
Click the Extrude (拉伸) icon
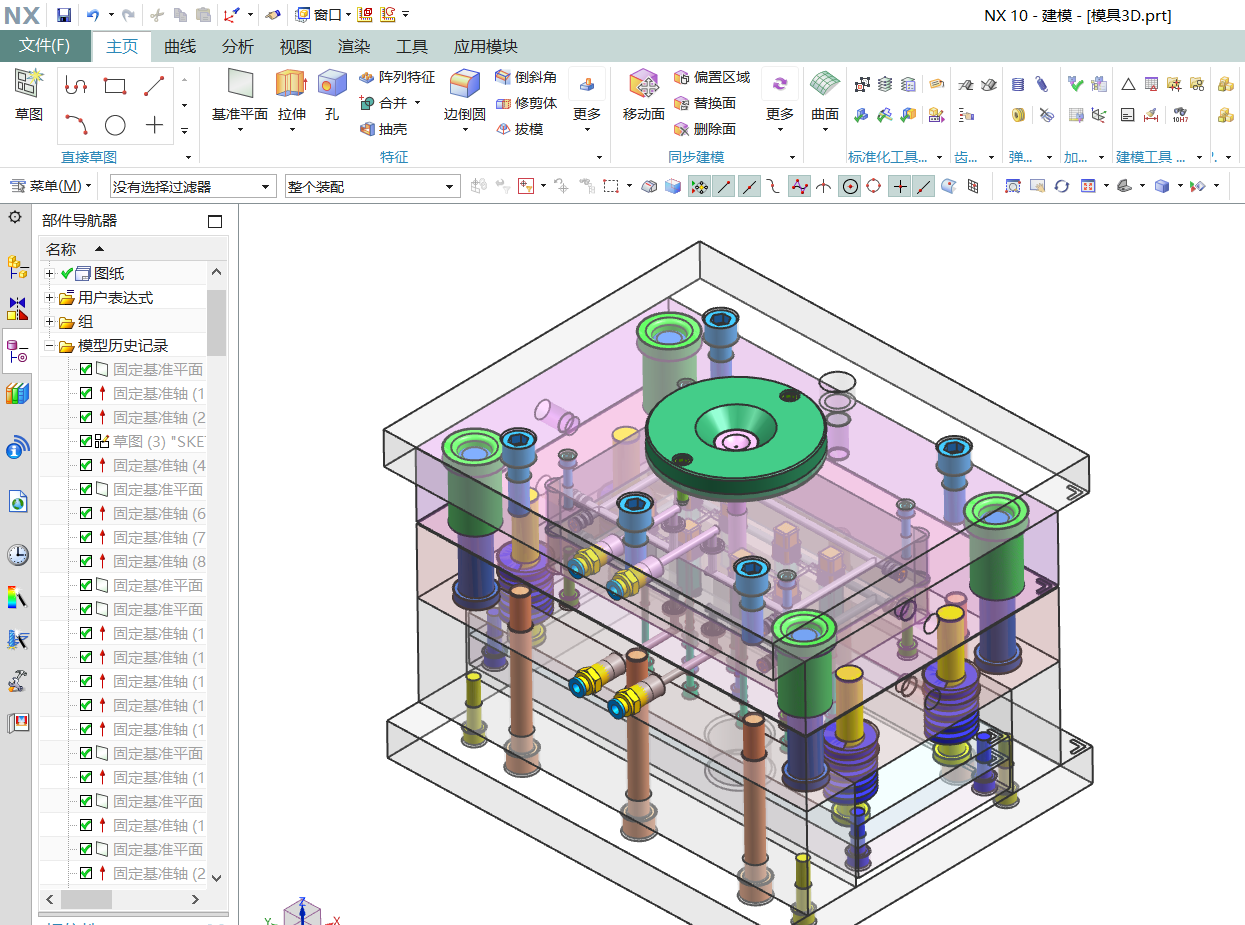point(291,84)
